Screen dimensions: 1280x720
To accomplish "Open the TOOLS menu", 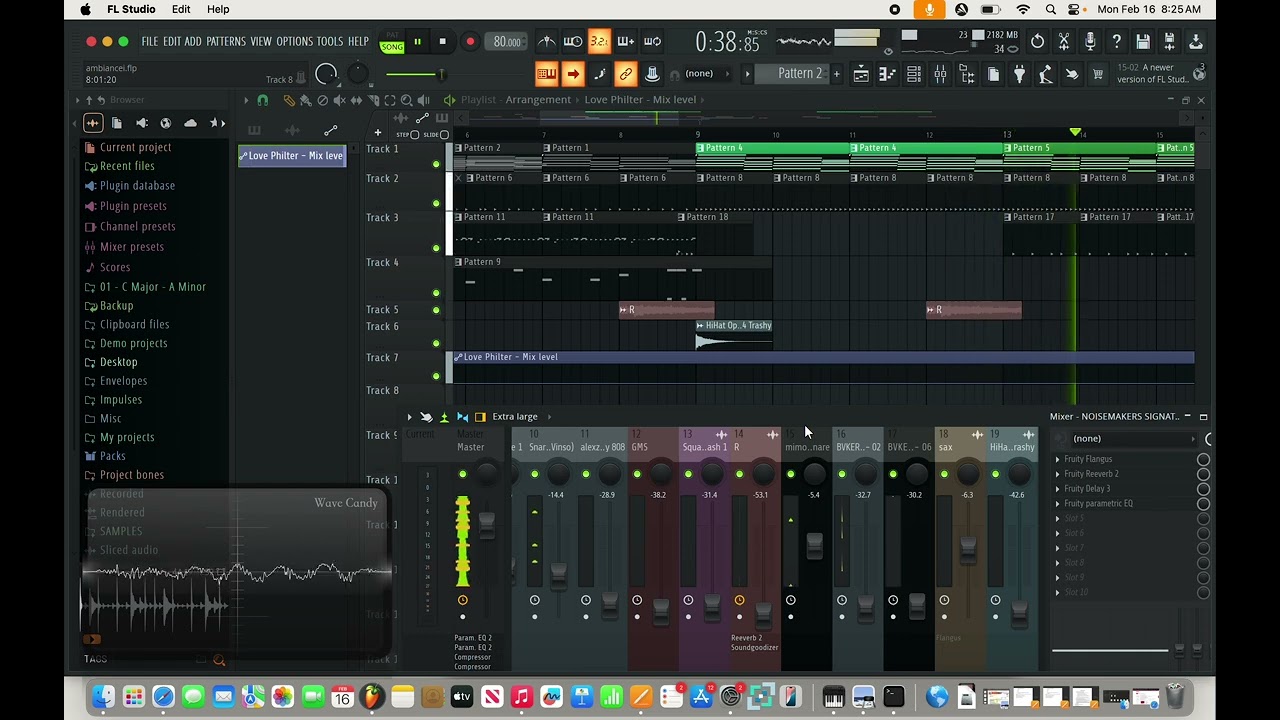I will pyautogui.click(x=329, y=42).
